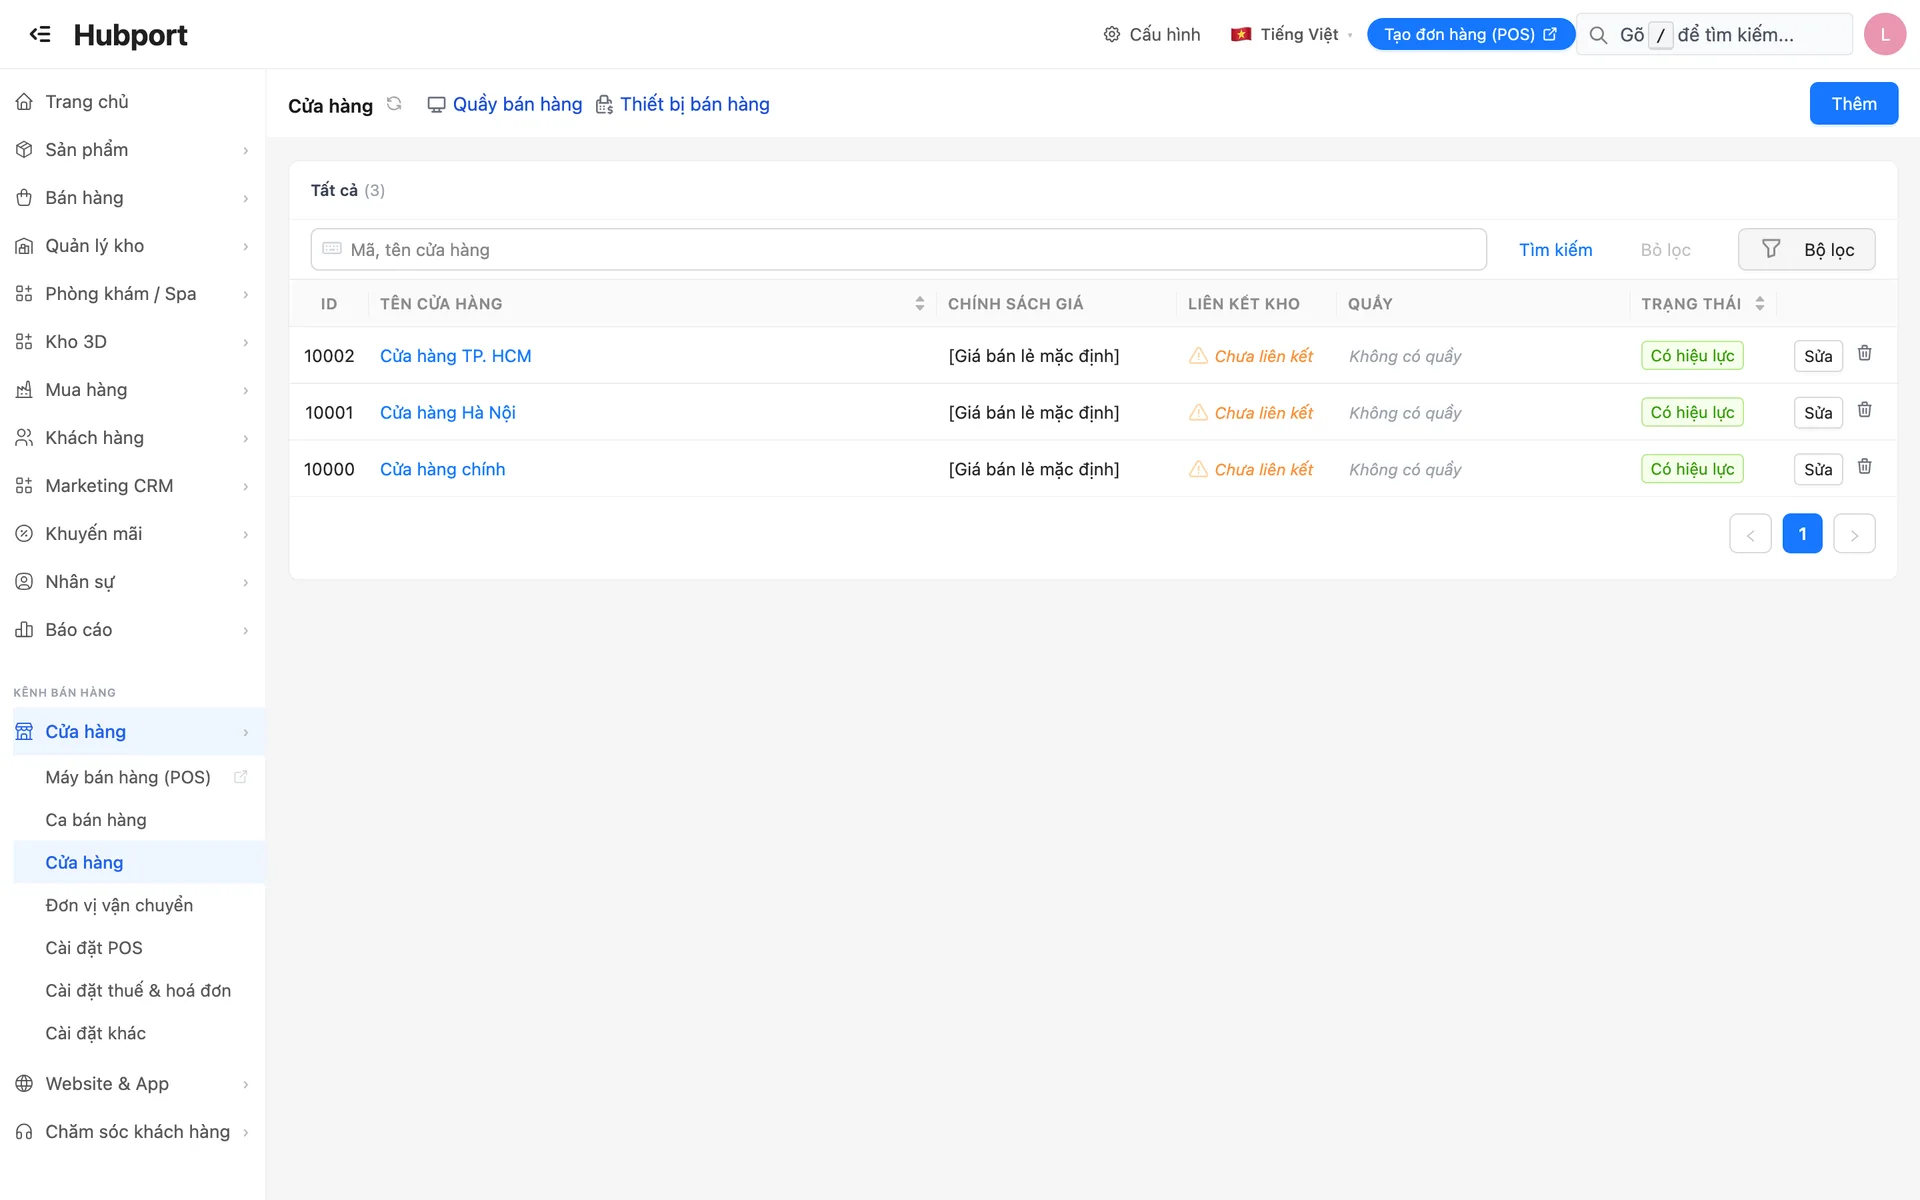This screenshot has height=1200, width=1920.
Task: Click the refresh icon next to Cửa hàng title
Action: click(394, 104)
